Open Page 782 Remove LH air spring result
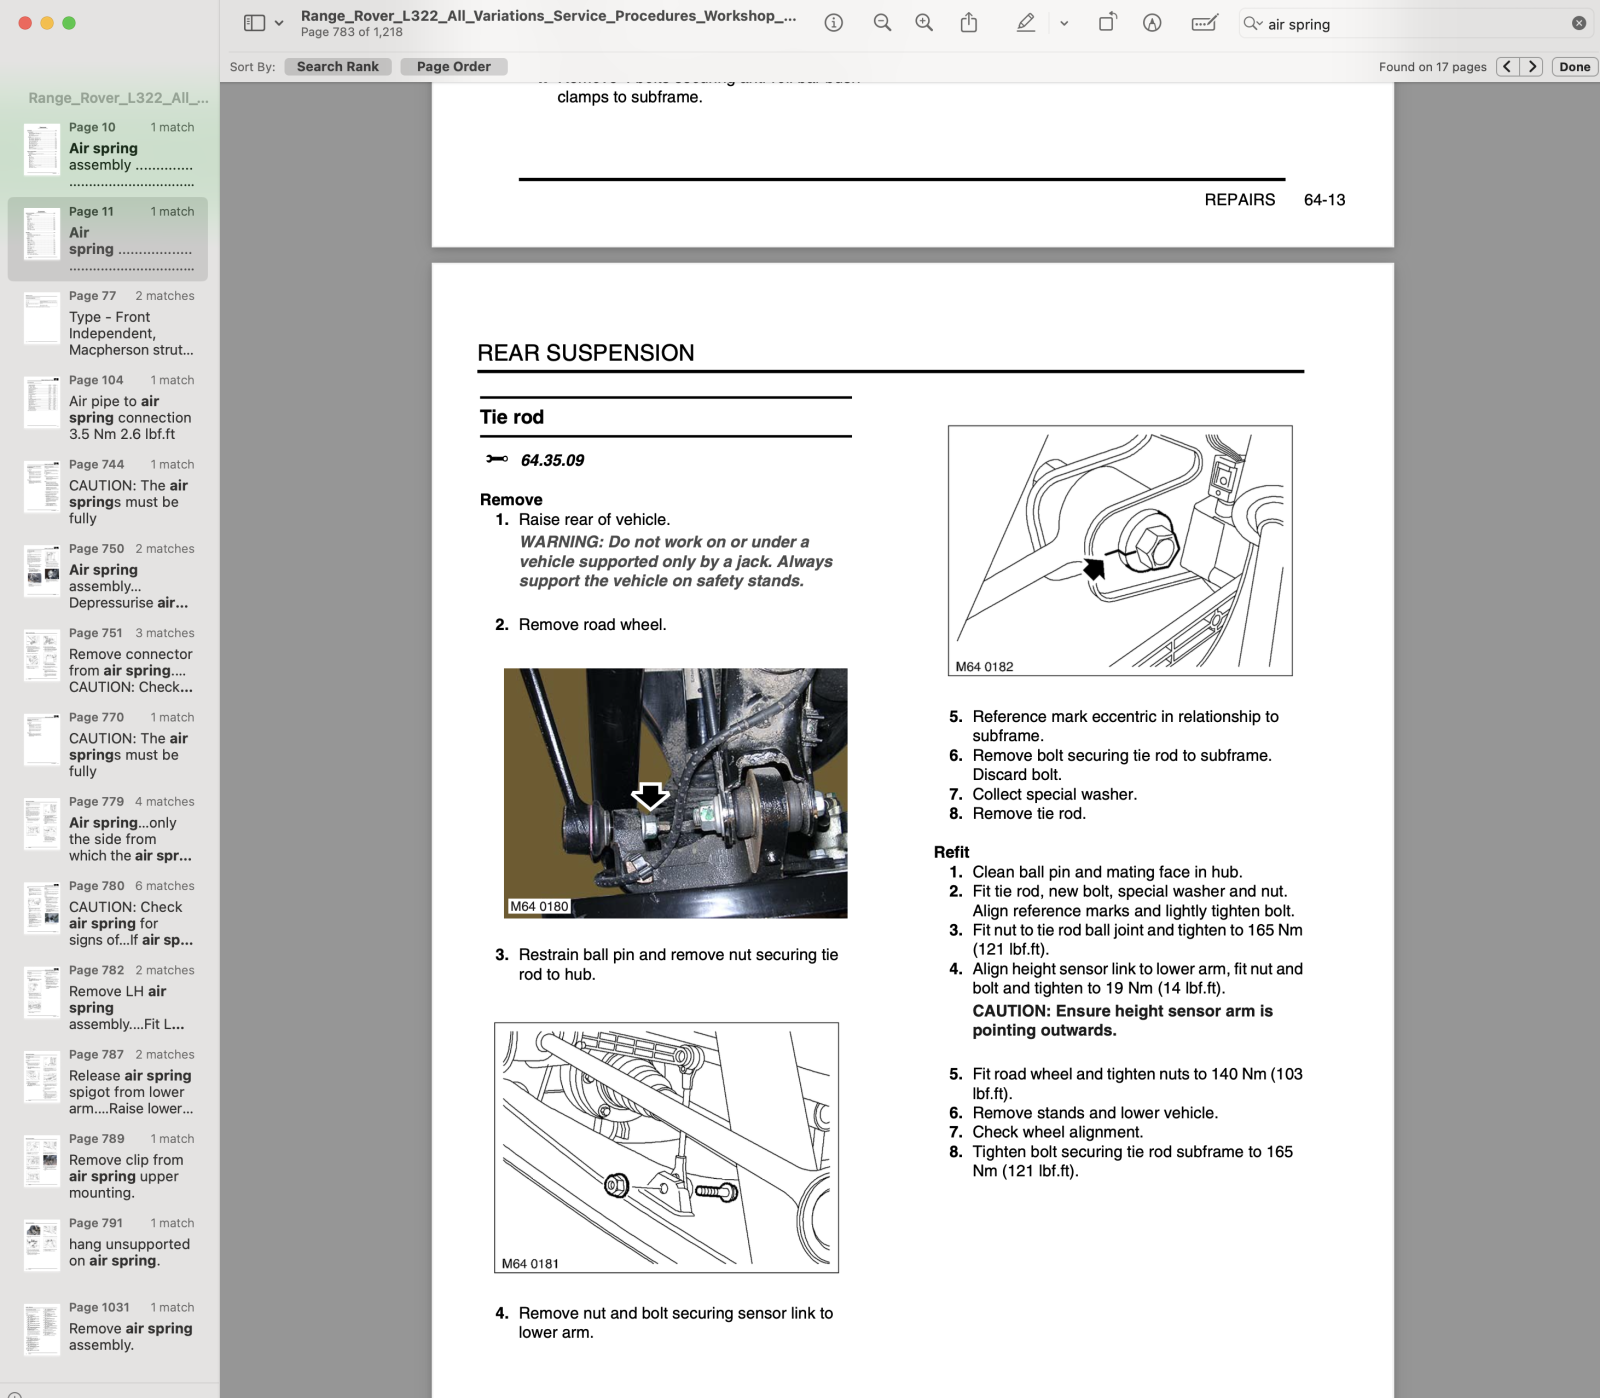Viewport: 1600px width, 1398px height. coord(108,997)
